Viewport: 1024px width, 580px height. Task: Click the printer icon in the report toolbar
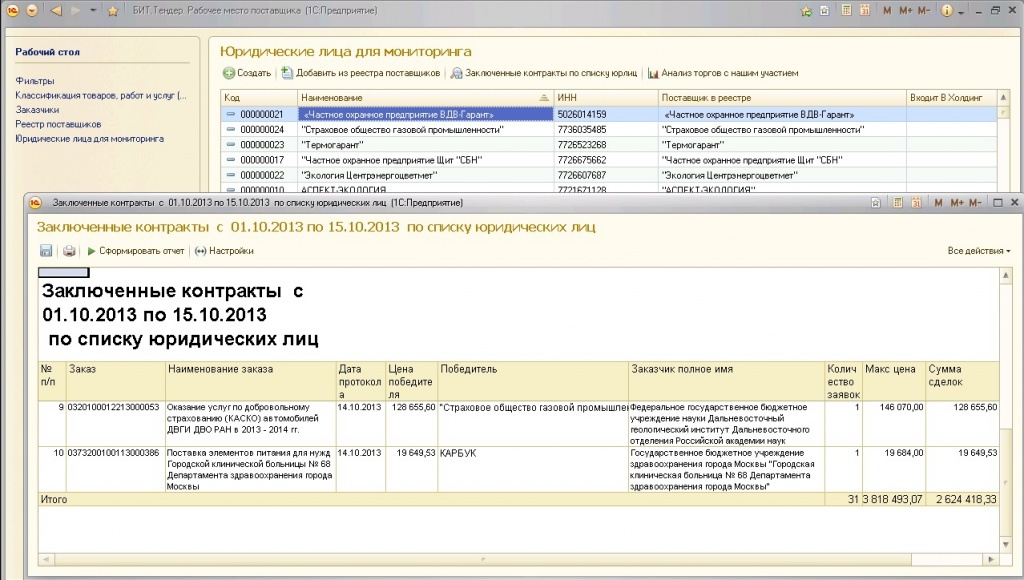tap(69, 251)
